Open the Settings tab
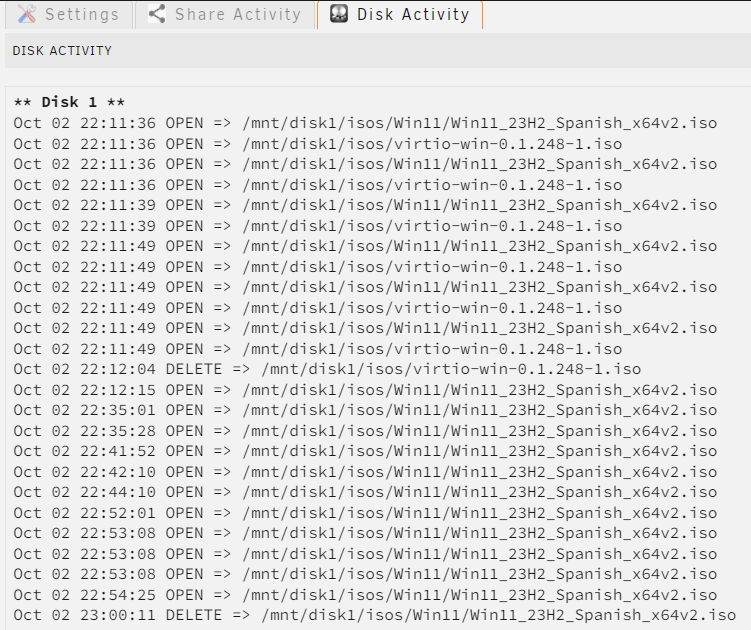The height and width of the screenshot is (630, 751). [69, 14]
